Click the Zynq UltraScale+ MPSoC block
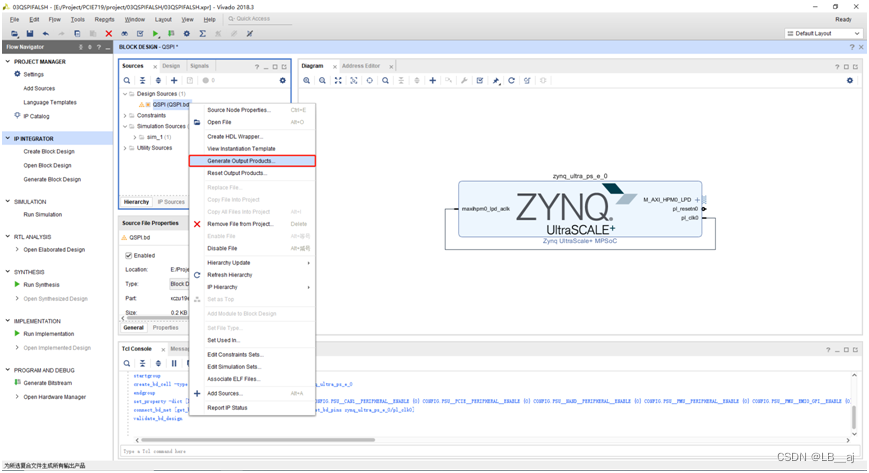Screen dimensions: 869x473 point(580,210)
